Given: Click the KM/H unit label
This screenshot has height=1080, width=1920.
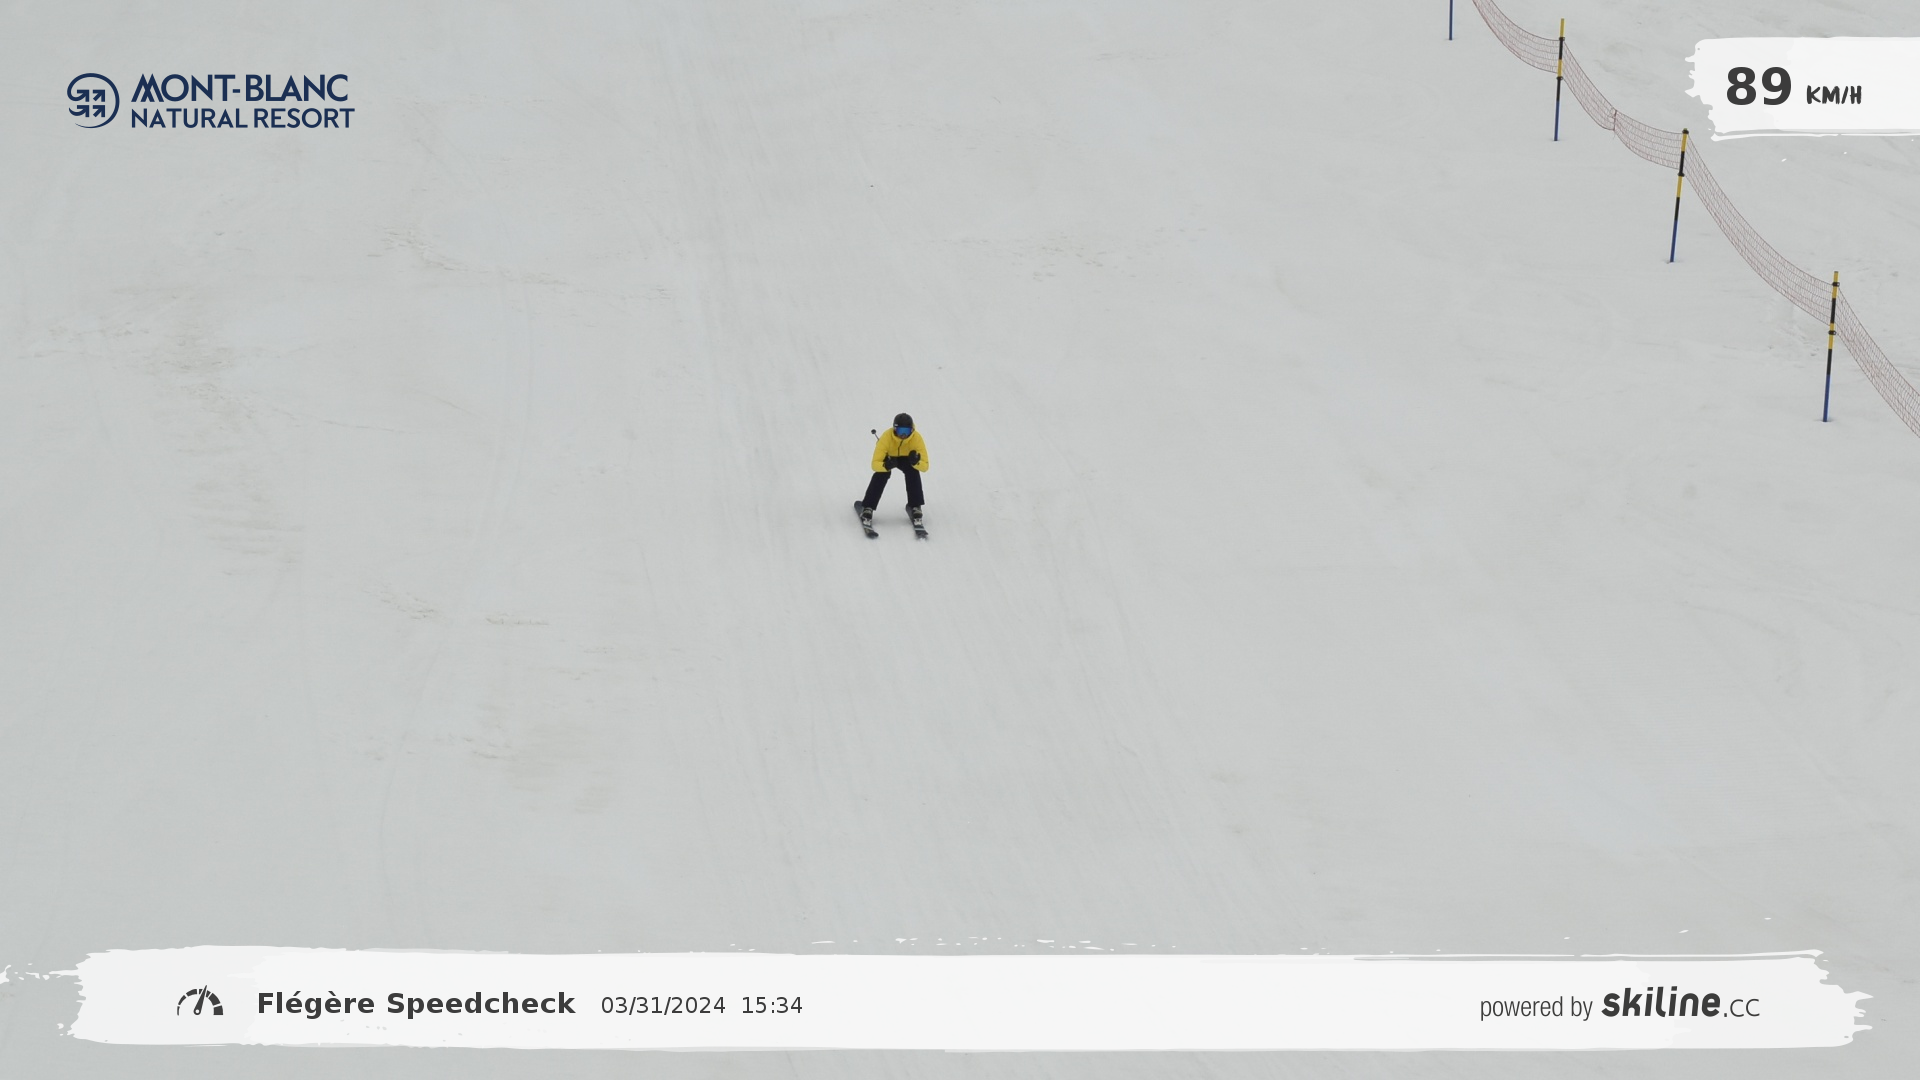Looking at the screenshot, I should pyautogui.click(x=1833, y=96).
